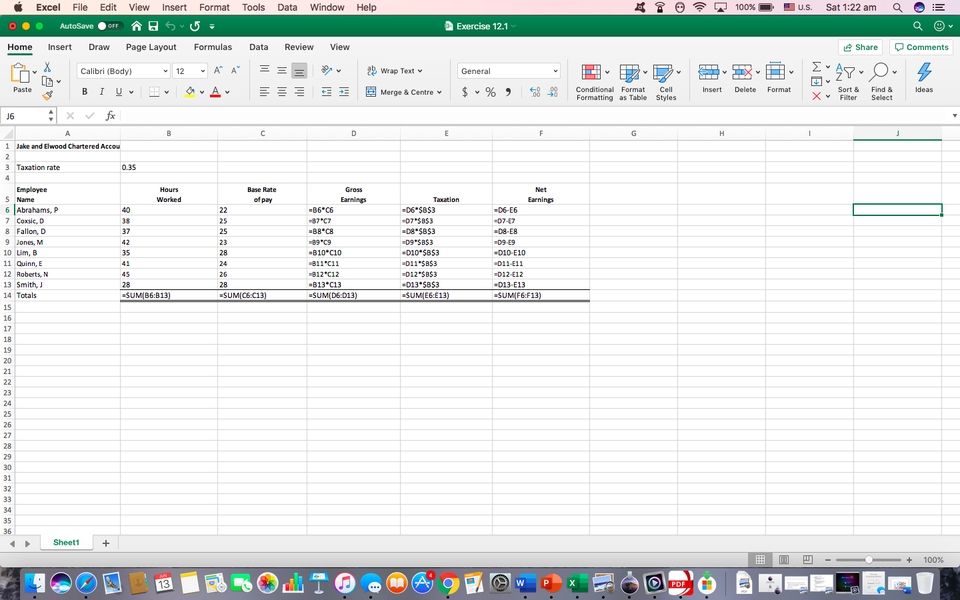The height and width of the screenshot is (600, 960).
Task: Toggle top vertical alignment
Action: point(264,70)
